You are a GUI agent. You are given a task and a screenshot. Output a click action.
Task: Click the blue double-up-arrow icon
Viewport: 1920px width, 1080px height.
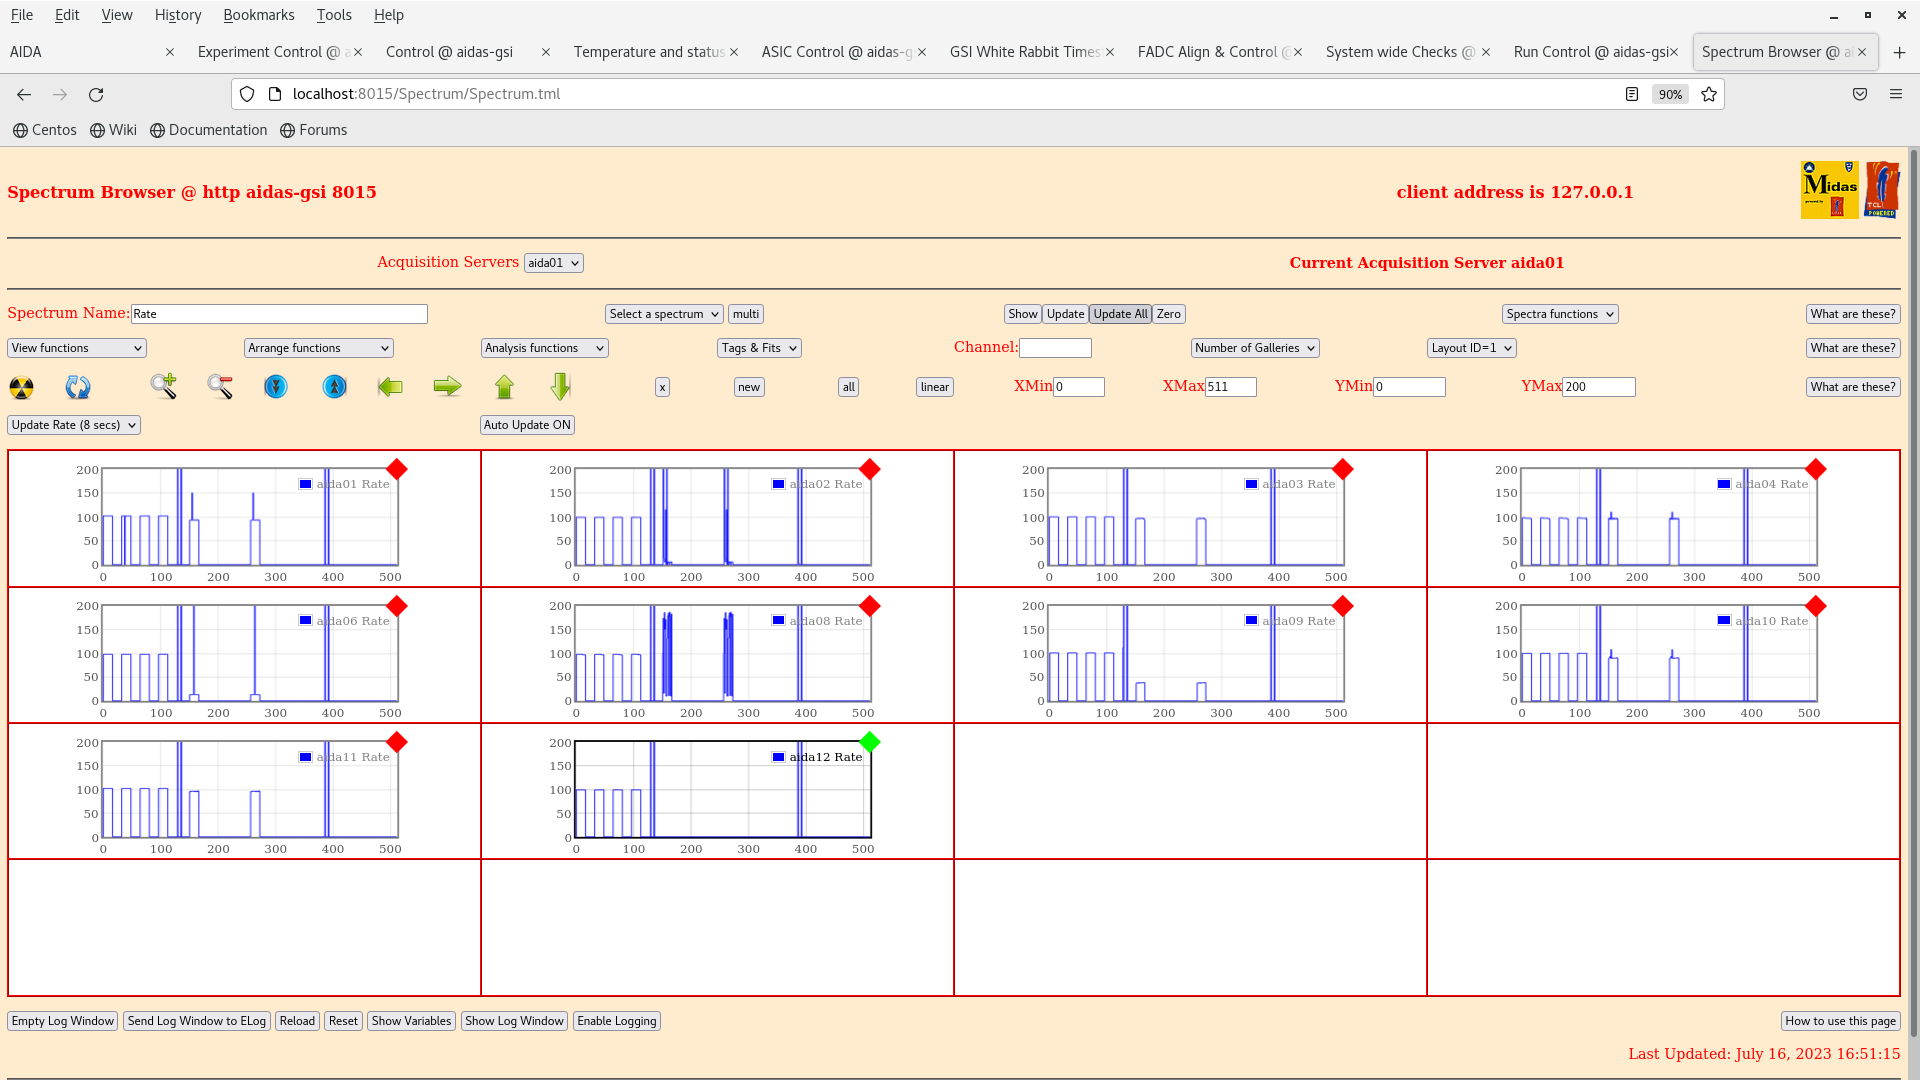point(335,386)
